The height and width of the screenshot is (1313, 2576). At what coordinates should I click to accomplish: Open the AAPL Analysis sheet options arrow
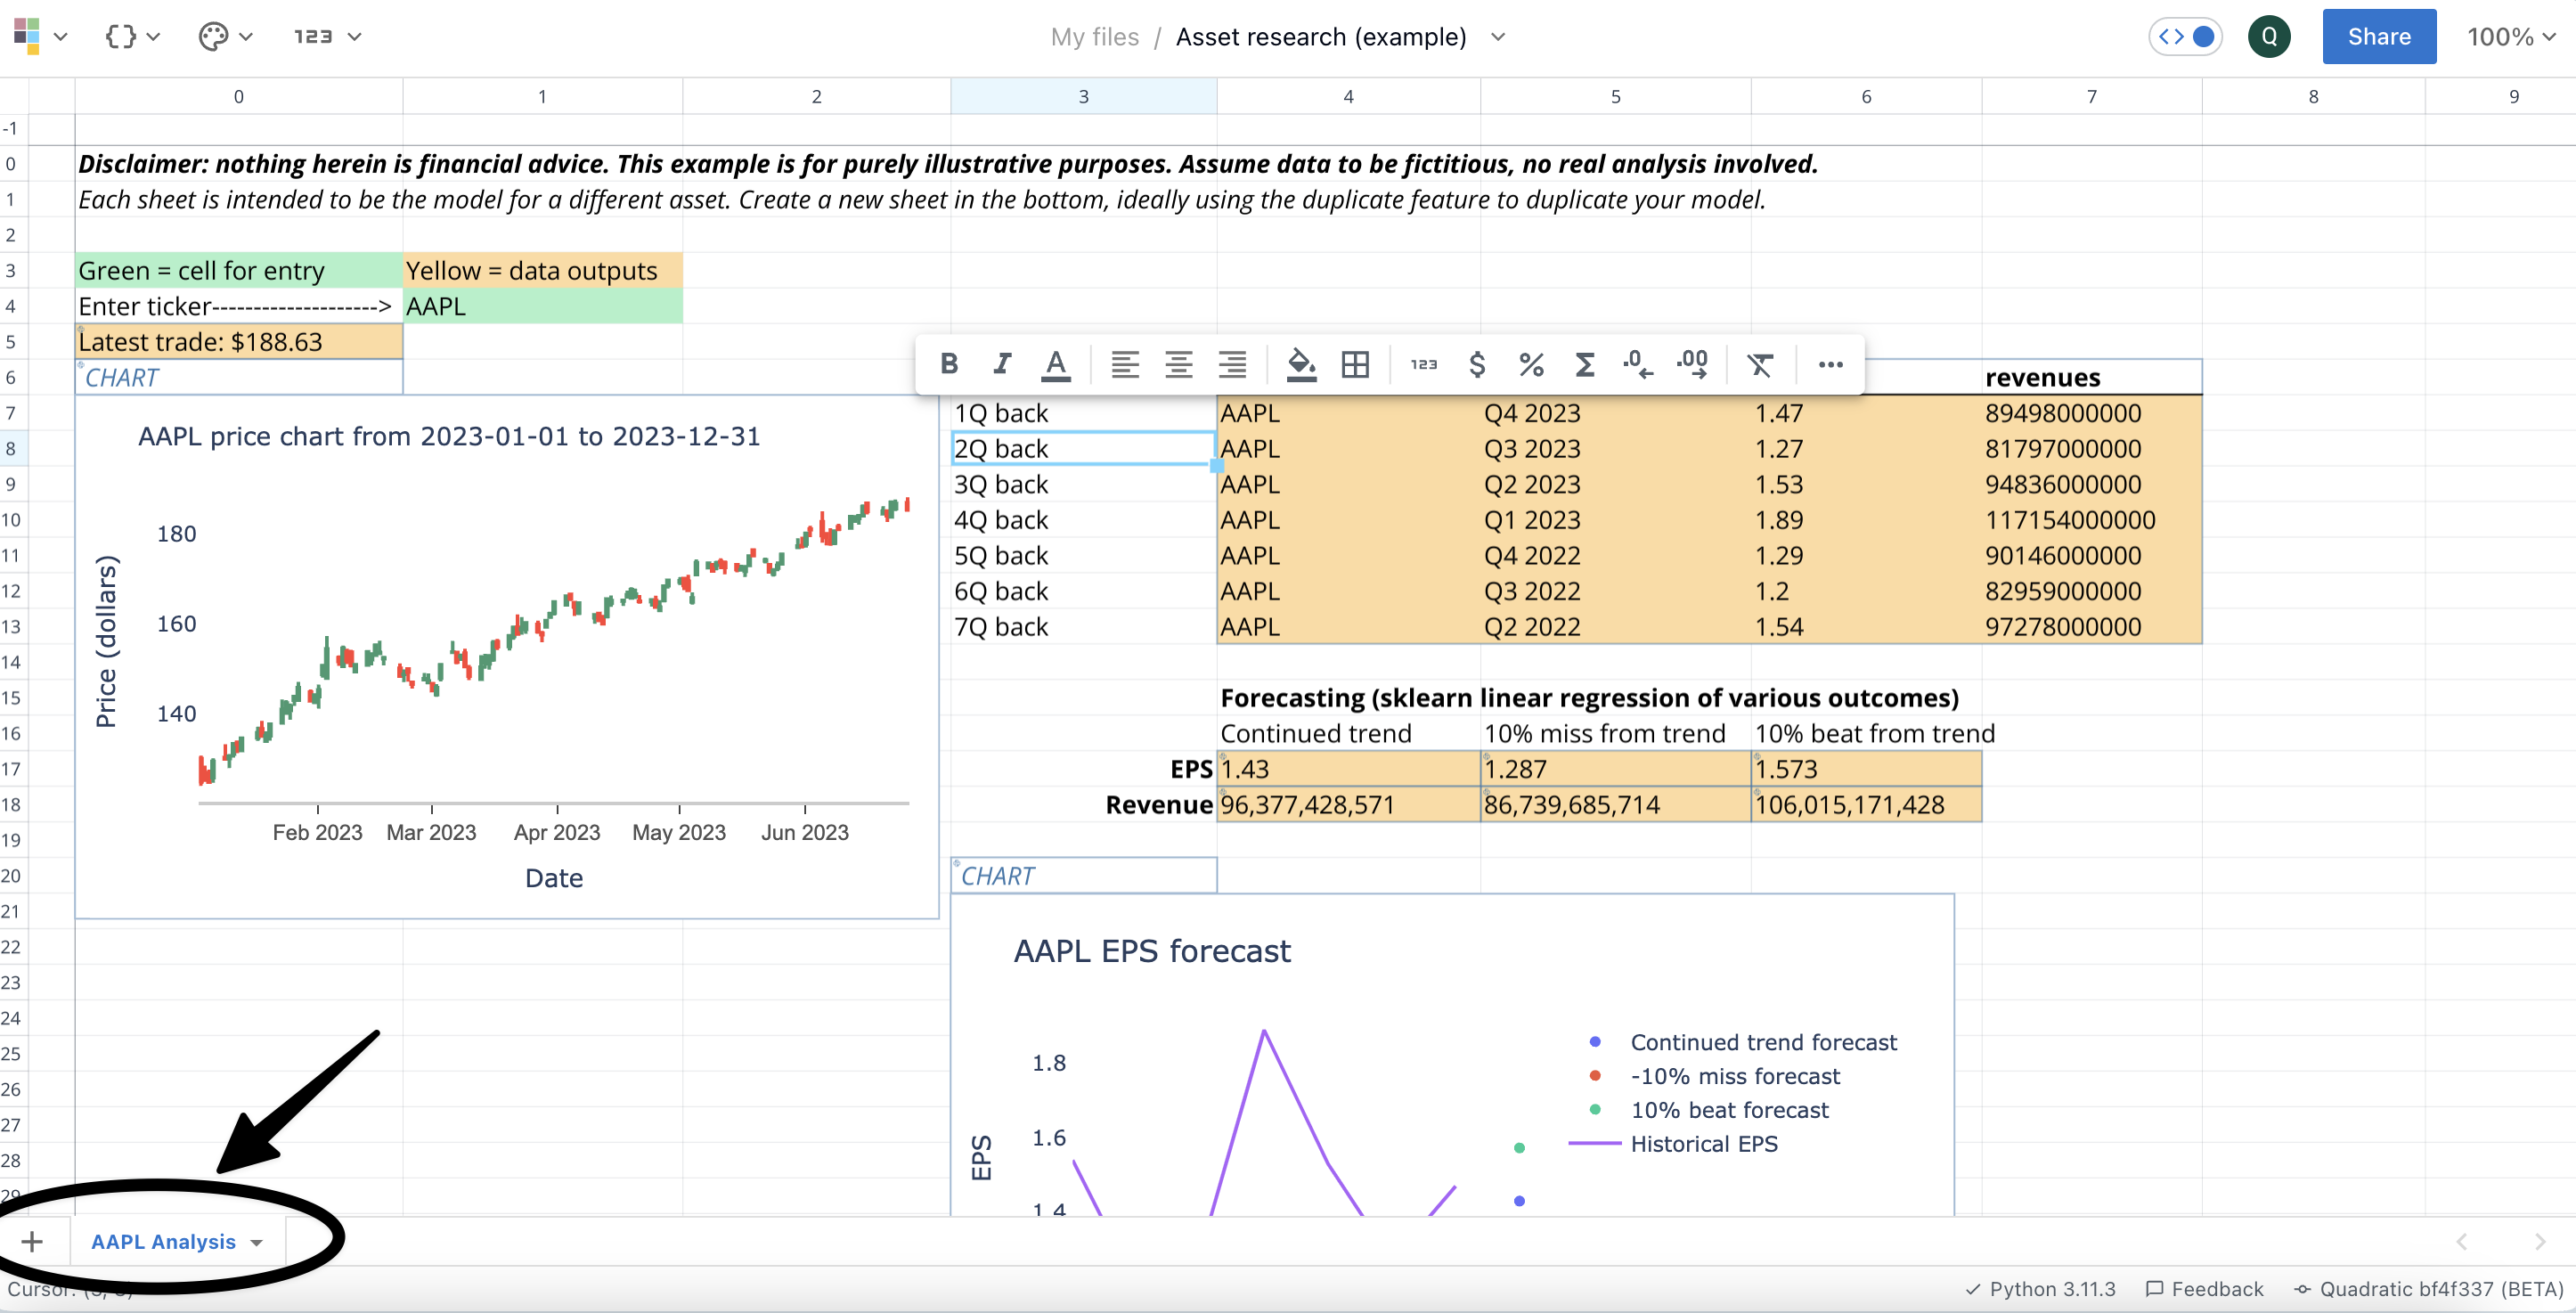point(257,1242)
